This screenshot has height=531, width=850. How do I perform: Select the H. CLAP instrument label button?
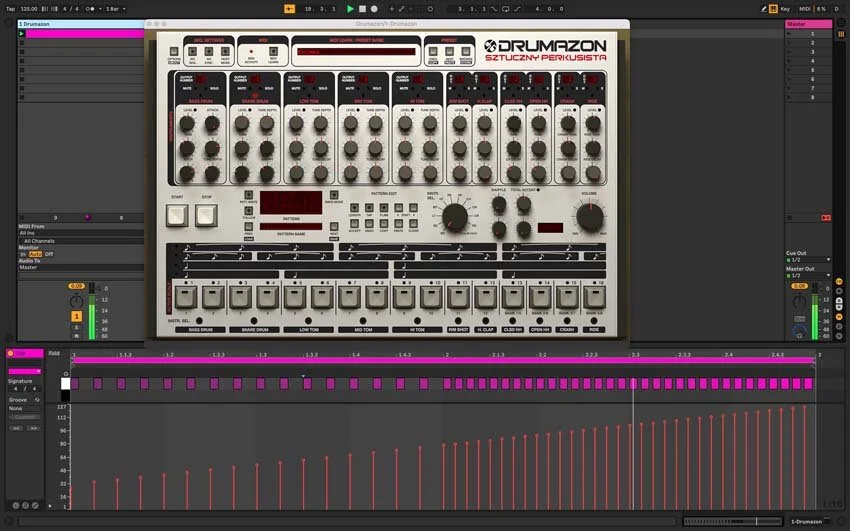(486, 329)
